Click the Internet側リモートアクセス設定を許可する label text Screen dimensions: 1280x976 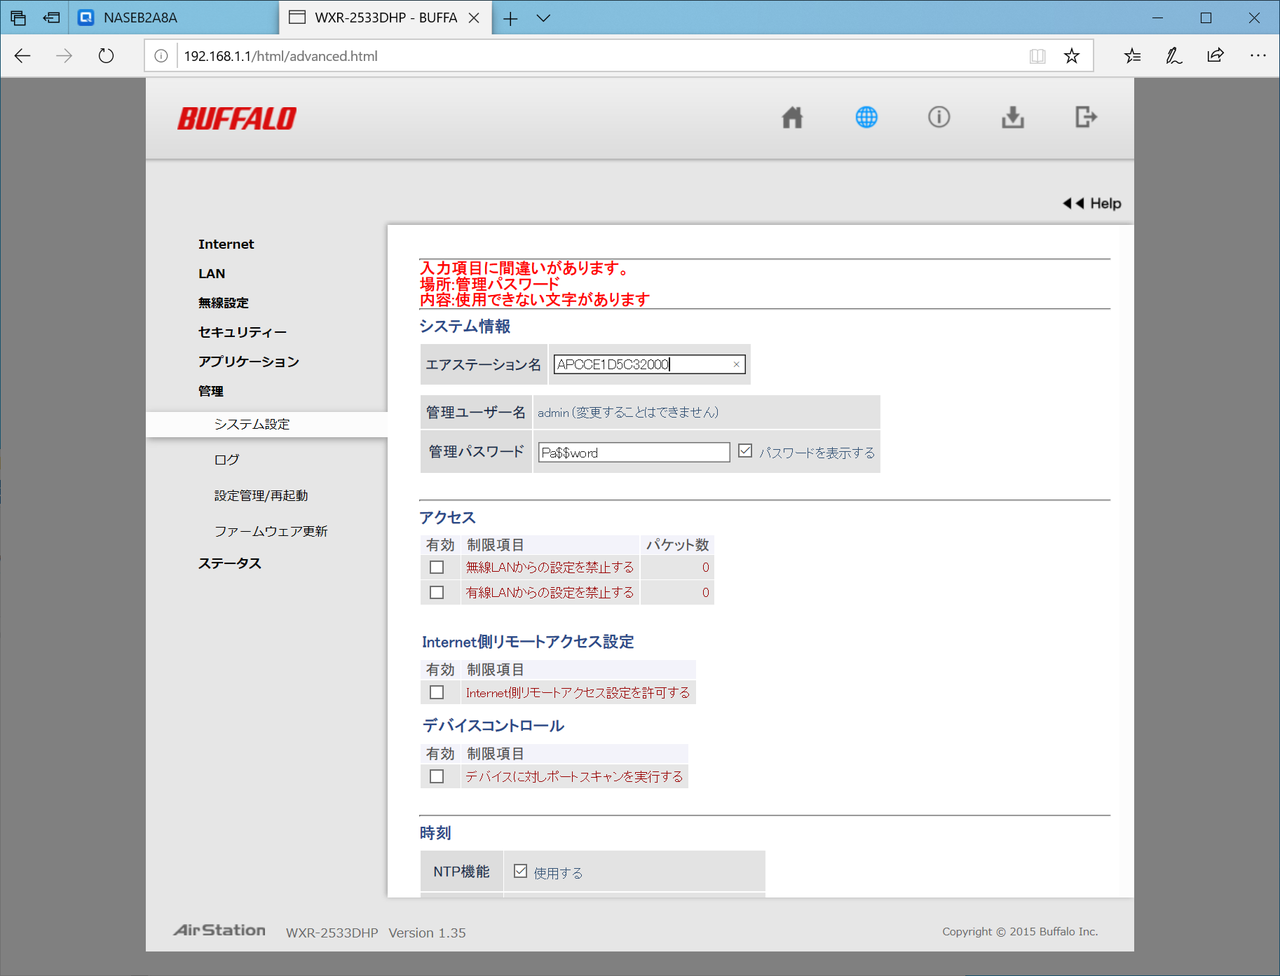click(578, 692)
